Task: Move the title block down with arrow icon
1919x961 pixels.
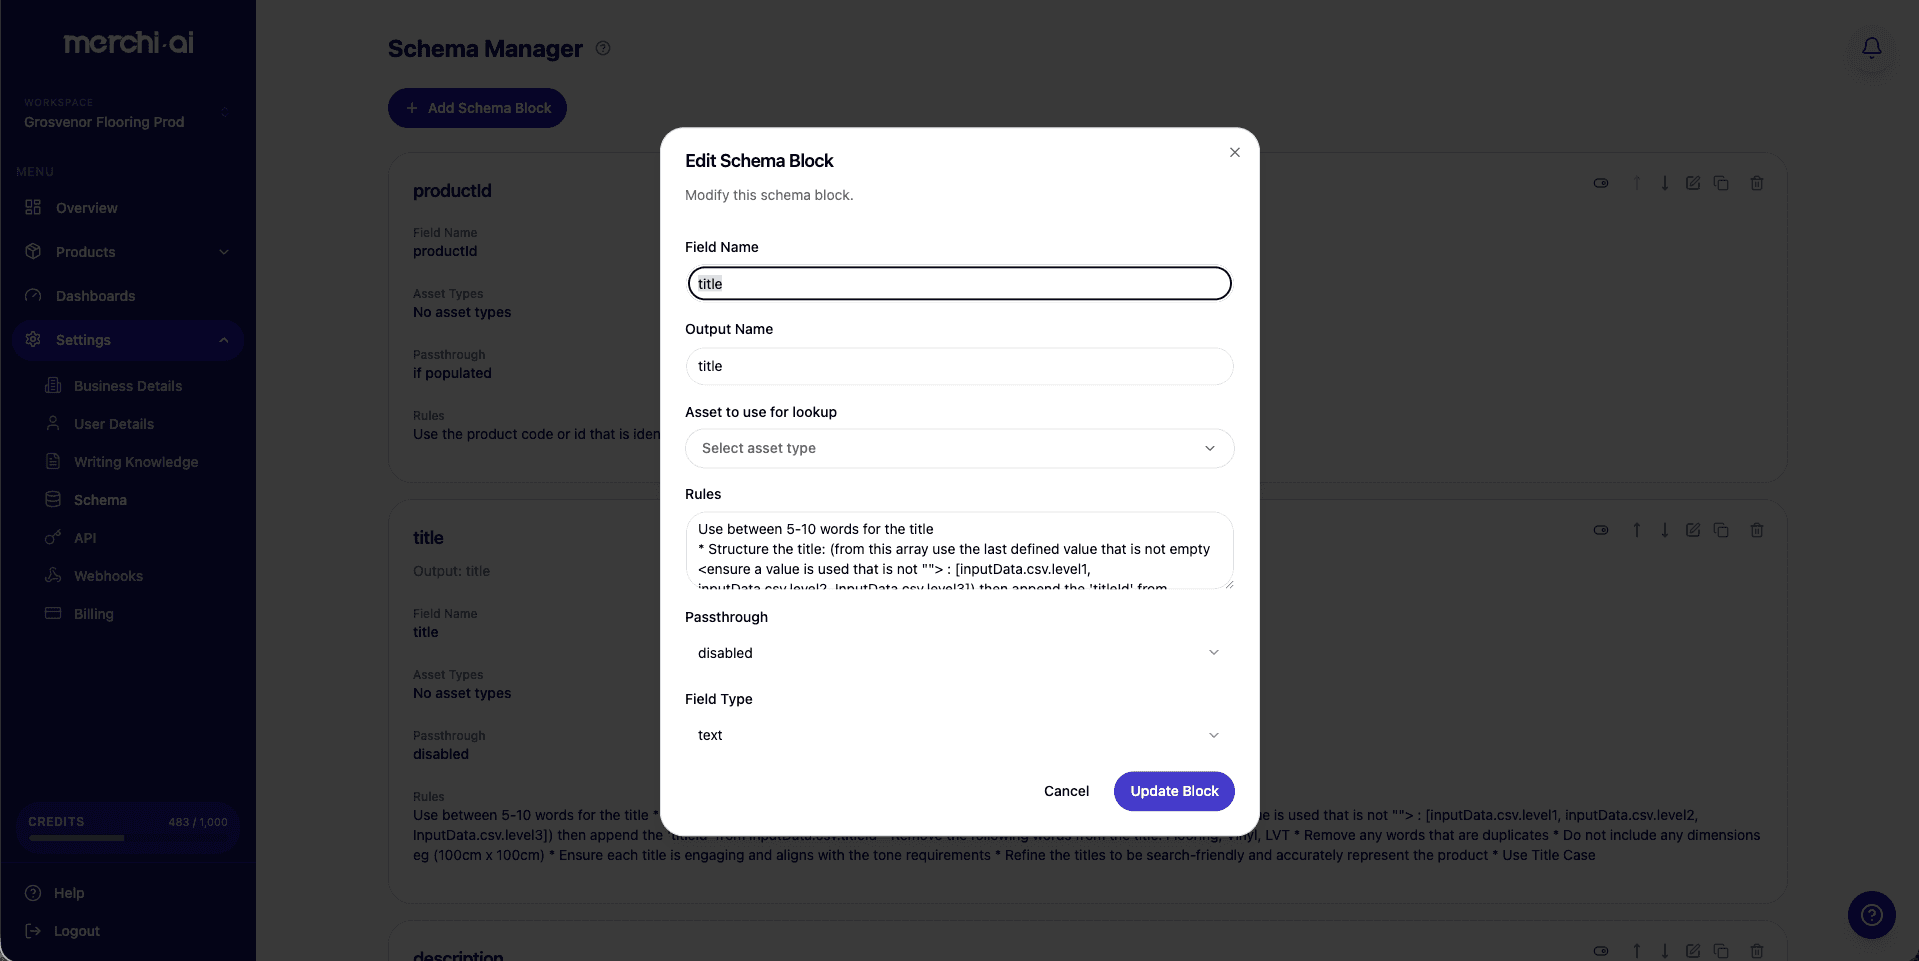Action: coord(1665,530)
